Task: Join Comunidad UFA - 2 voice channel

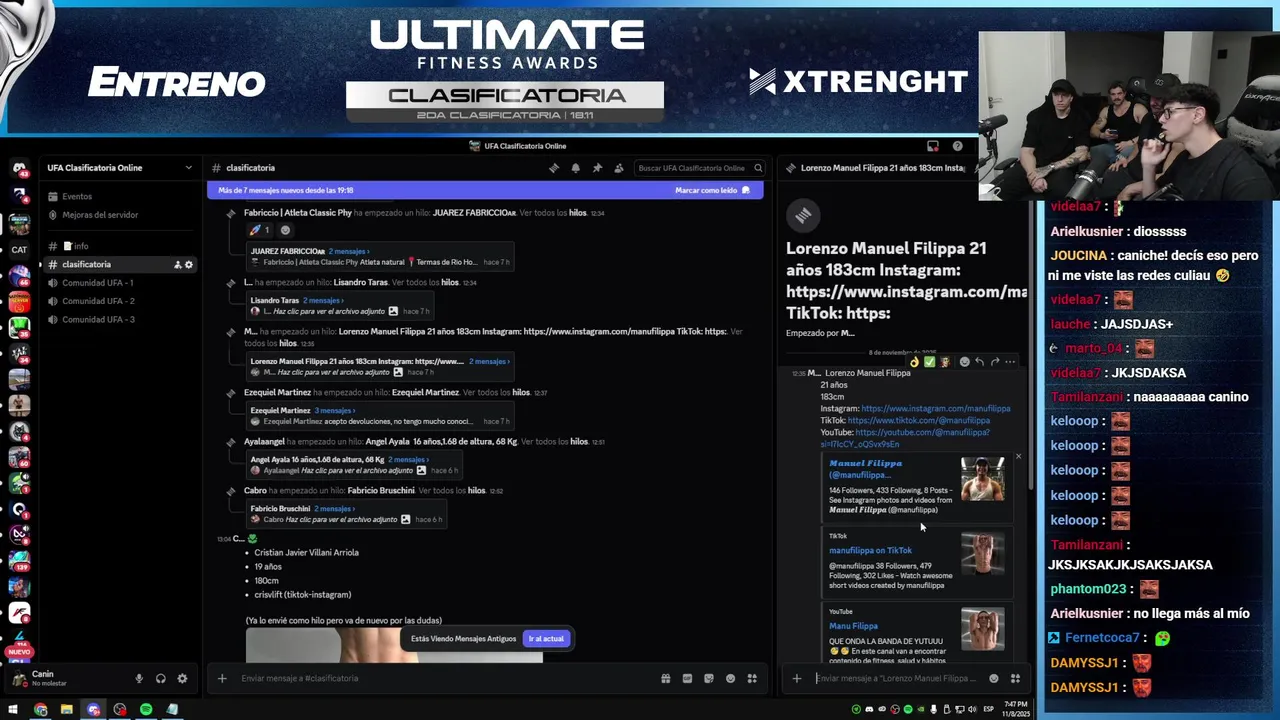Action: click(x=120, y=301)
